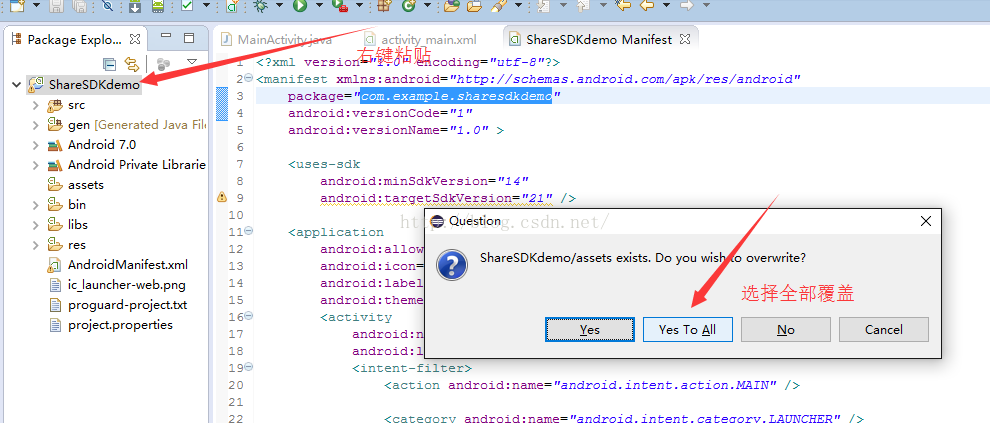Image resolution: width=990 pixels, height=423 pixels.
Task: Close the ShareSDKdemo Manifest tab
Action: click(x=684, y=39)
